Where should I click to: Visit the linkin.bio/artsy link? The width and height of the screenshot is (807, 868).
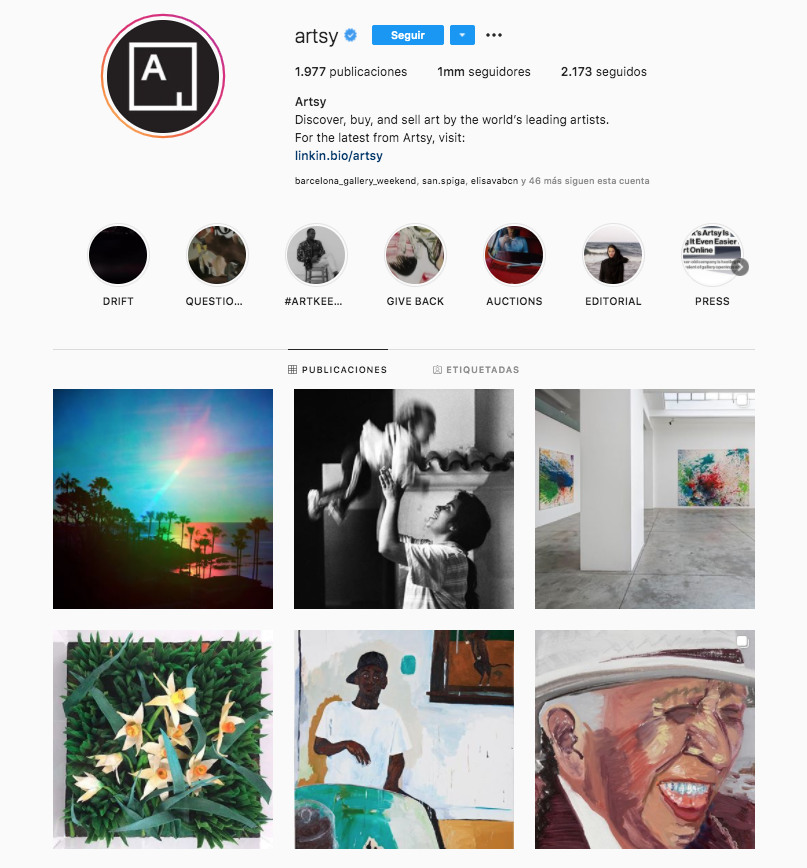point(339,156)
